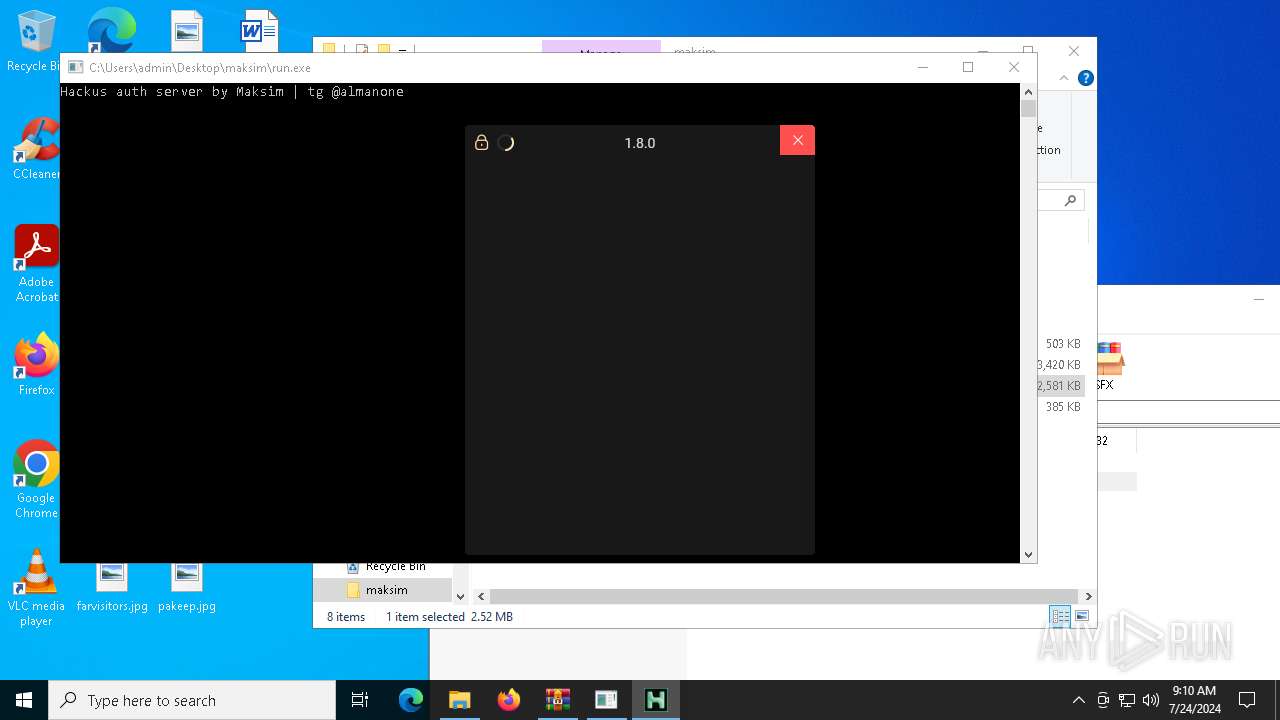Click the 385 KB file size entry
The height and width of the screenshot is (720, 1280).
(x=1063, y=407)
